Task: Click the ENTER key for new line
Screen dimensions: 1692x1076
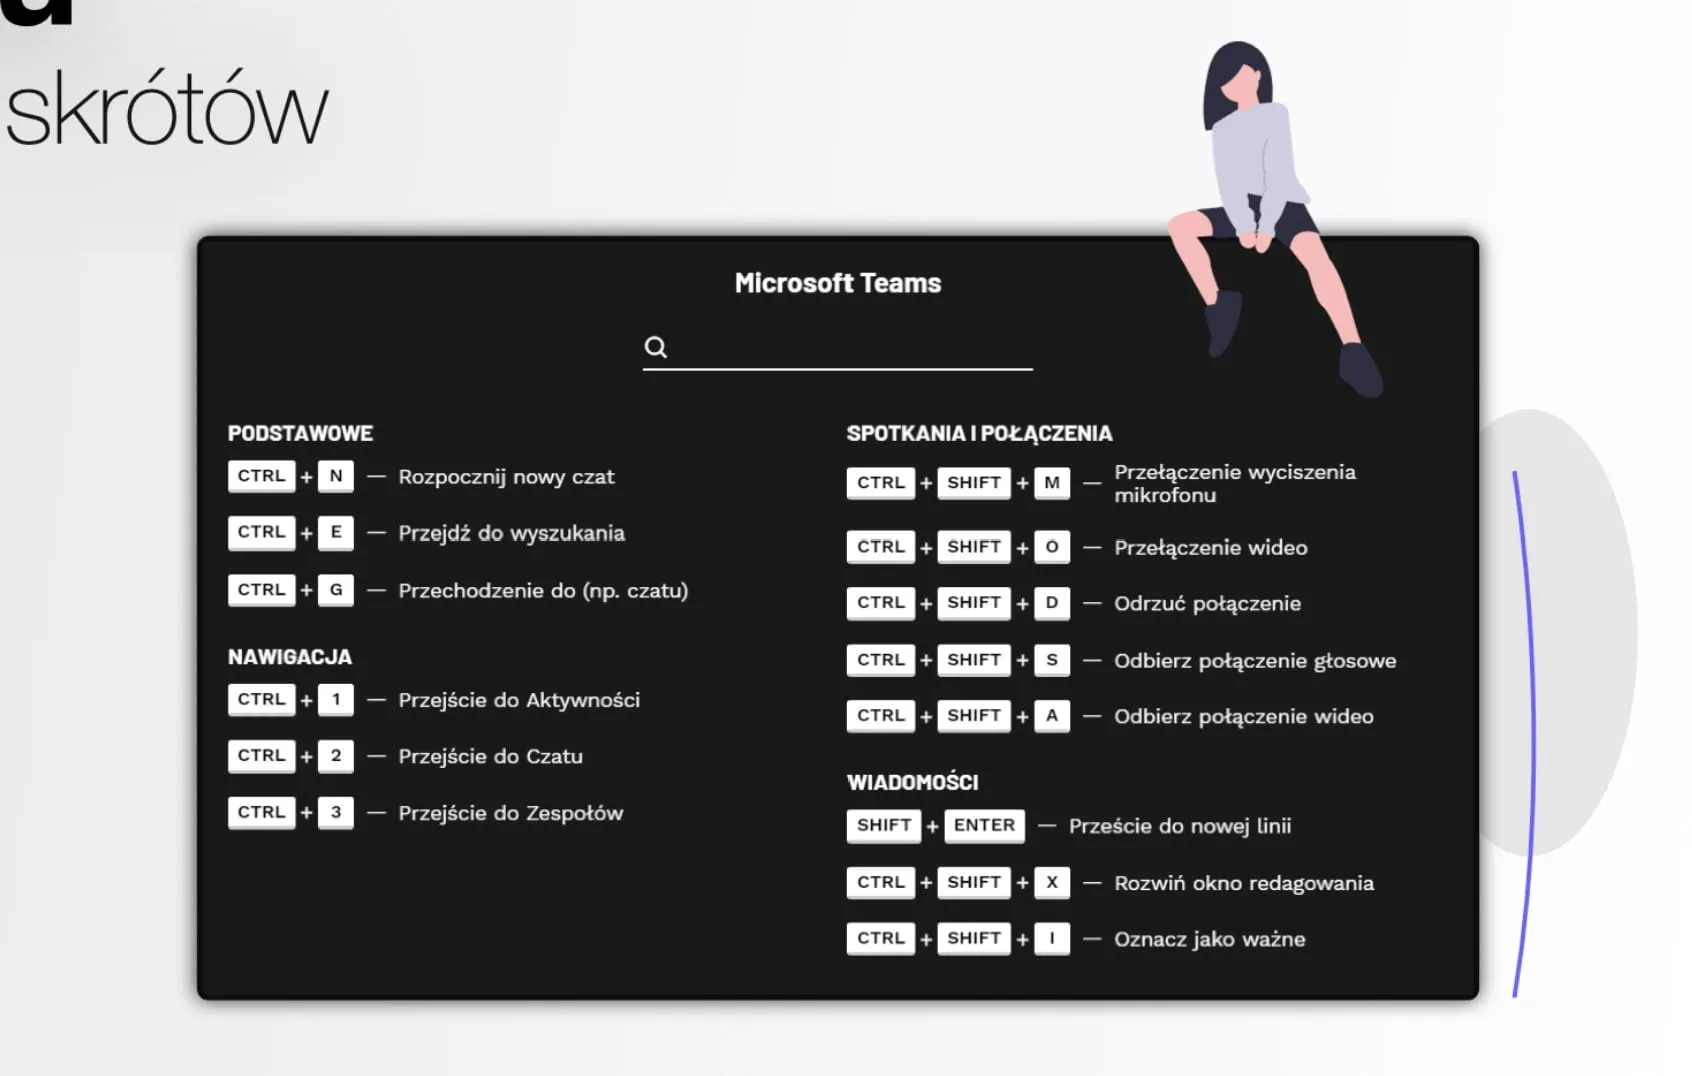Action: coord(984,825)
